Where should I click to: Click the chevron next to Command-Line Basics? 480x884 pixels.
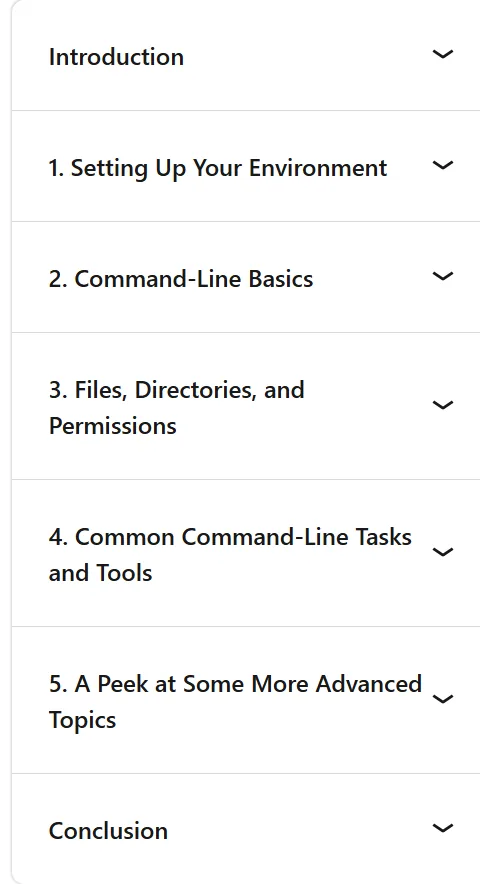click(x=443, y=276)
